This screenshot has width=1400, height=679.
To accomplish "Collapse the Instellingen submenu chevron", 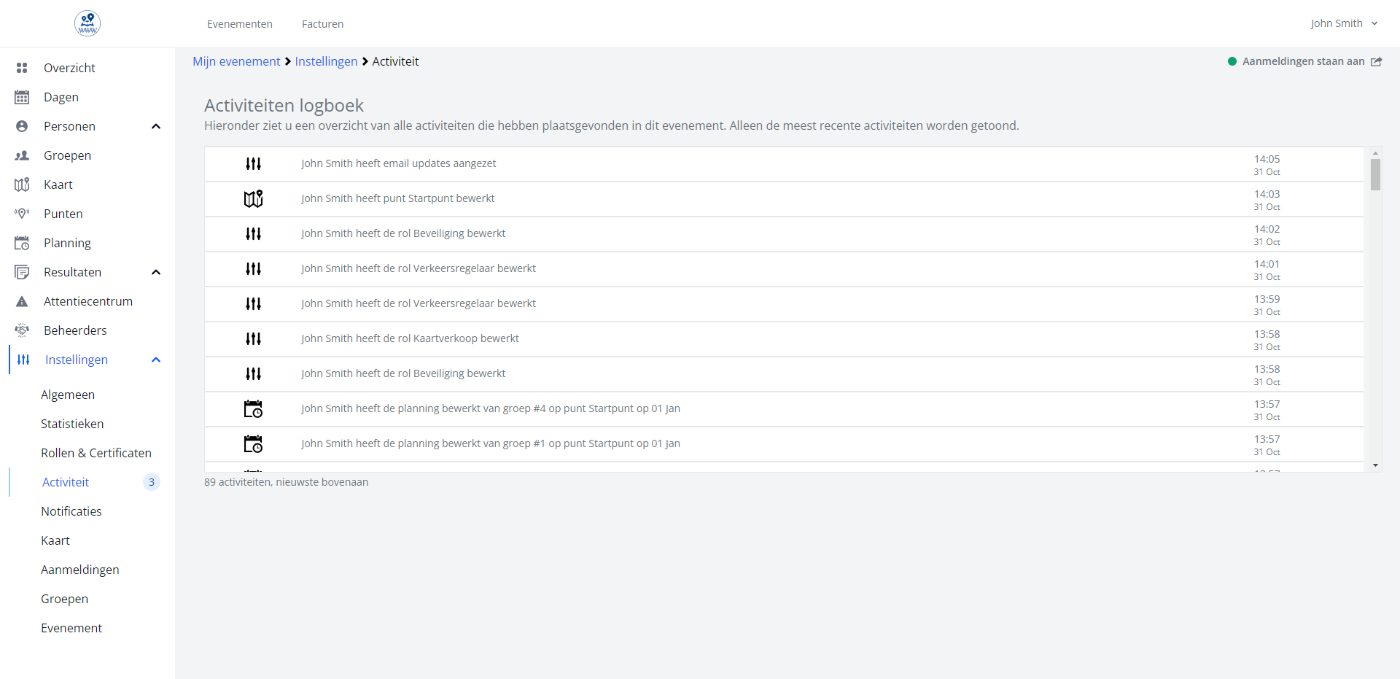I will point(156,360).
